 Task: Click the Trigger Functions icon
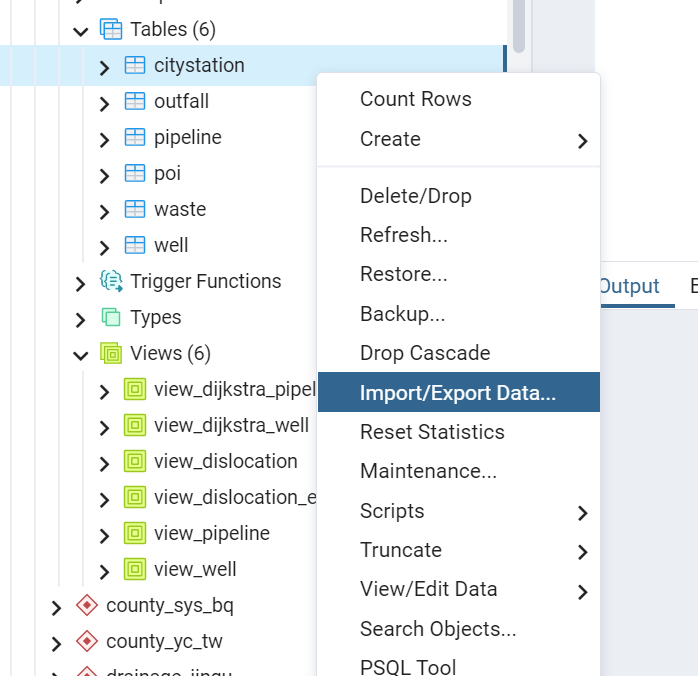[111, 282]
